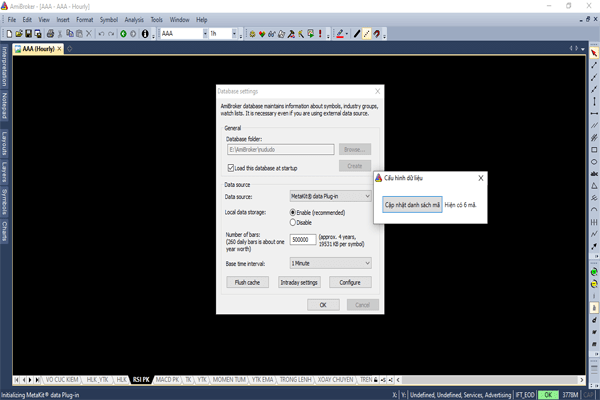The height and width of the screenshot is (400, 600).
Task: Click the horizontal scrollbar right arrow
Action: (x=582, y=380)
